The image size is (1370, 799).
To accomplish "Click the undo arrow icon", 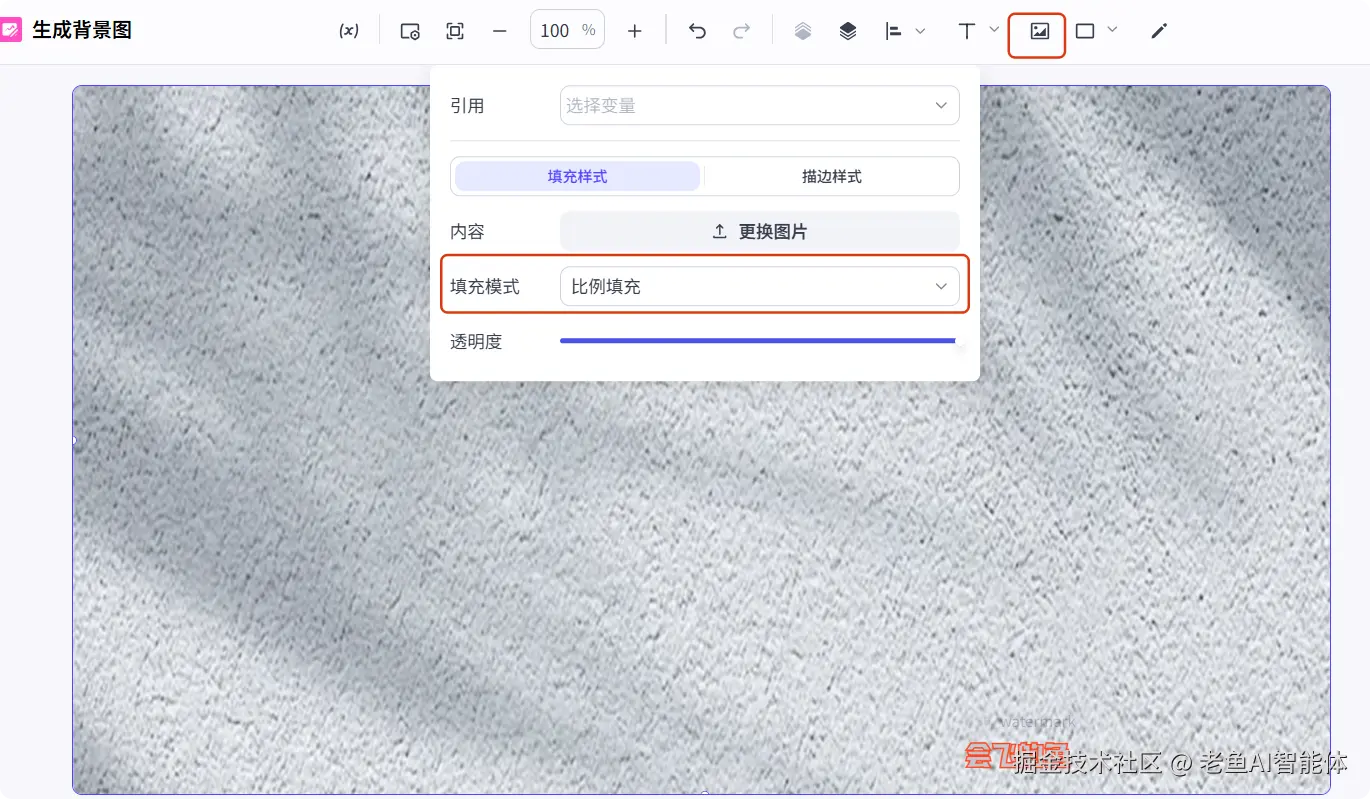I will [697, 31].
